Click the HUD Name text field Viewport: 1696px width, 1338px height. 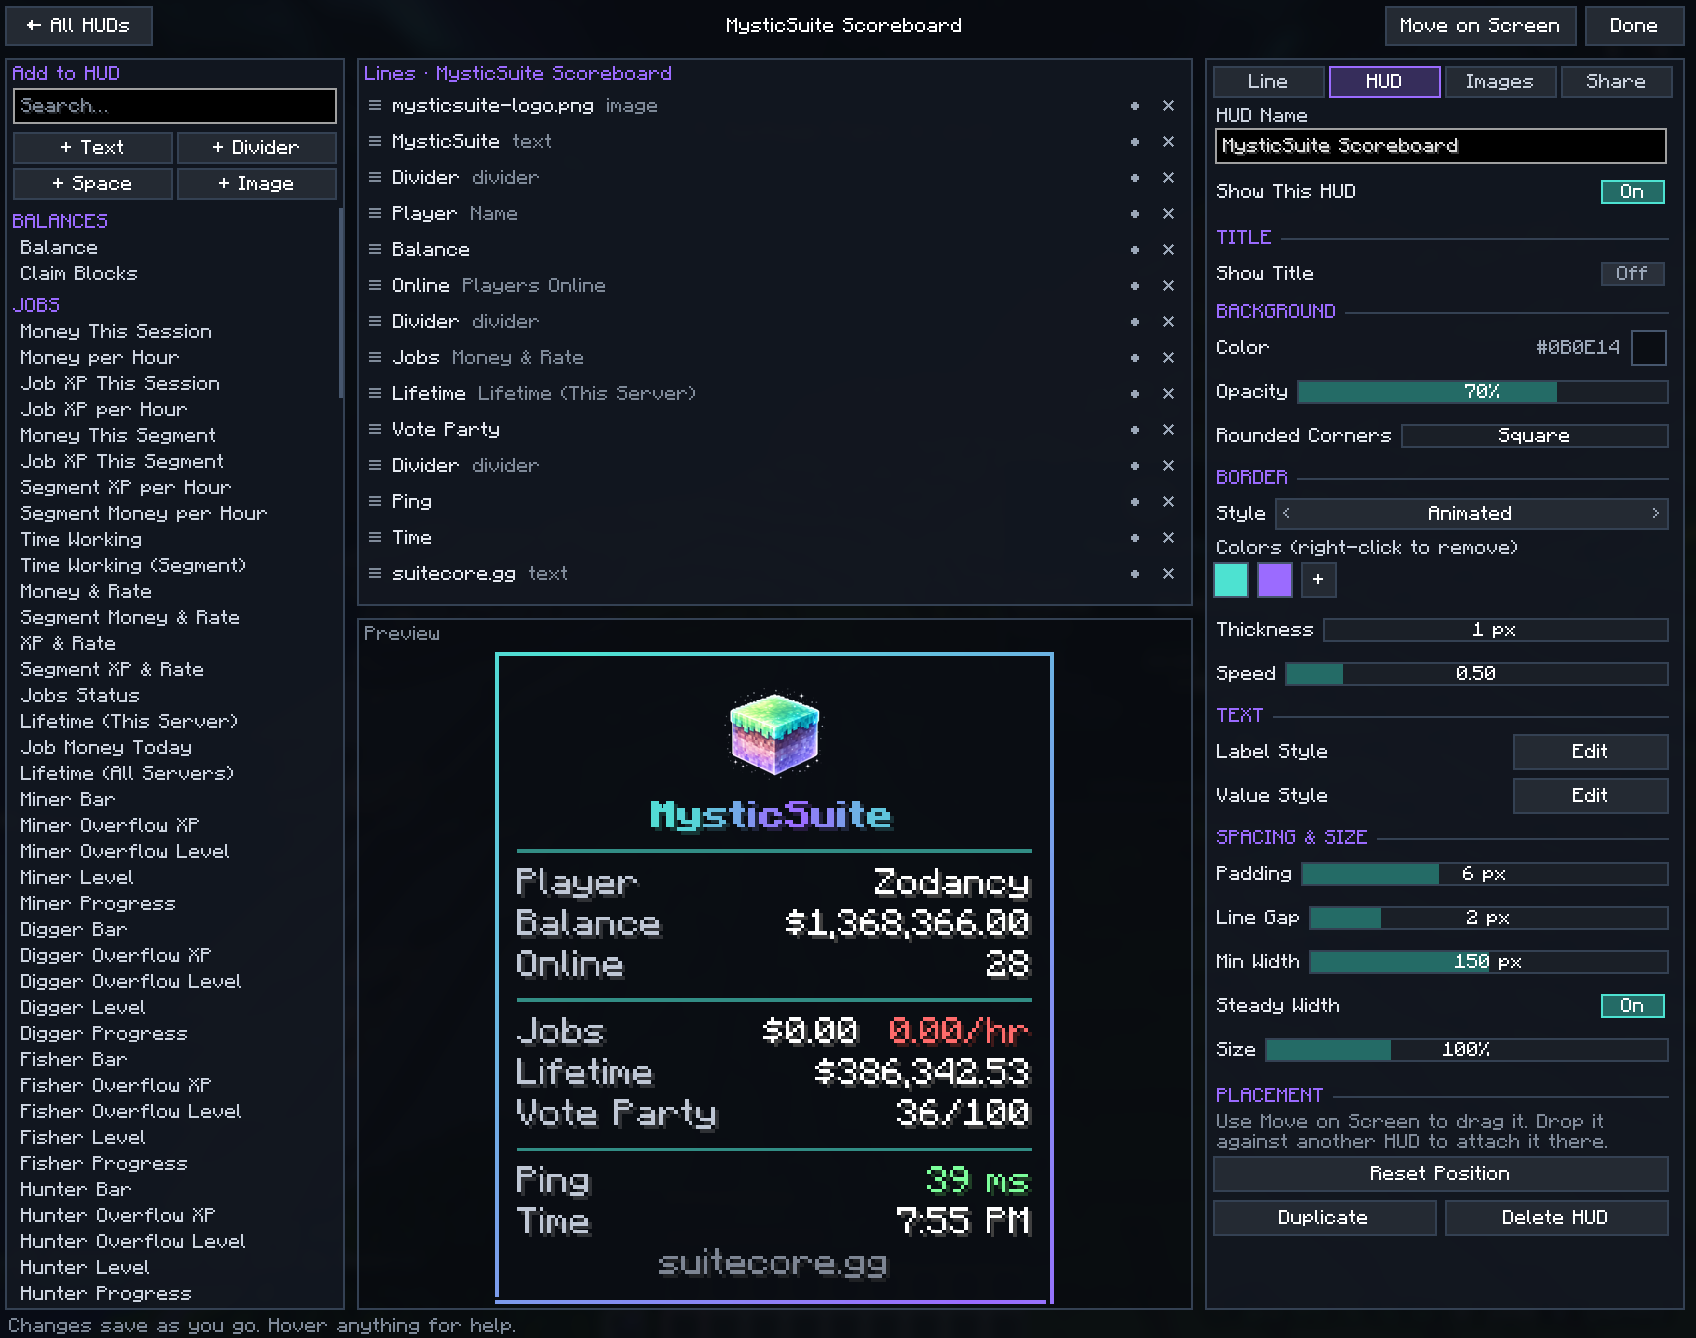pos(1441,146)
